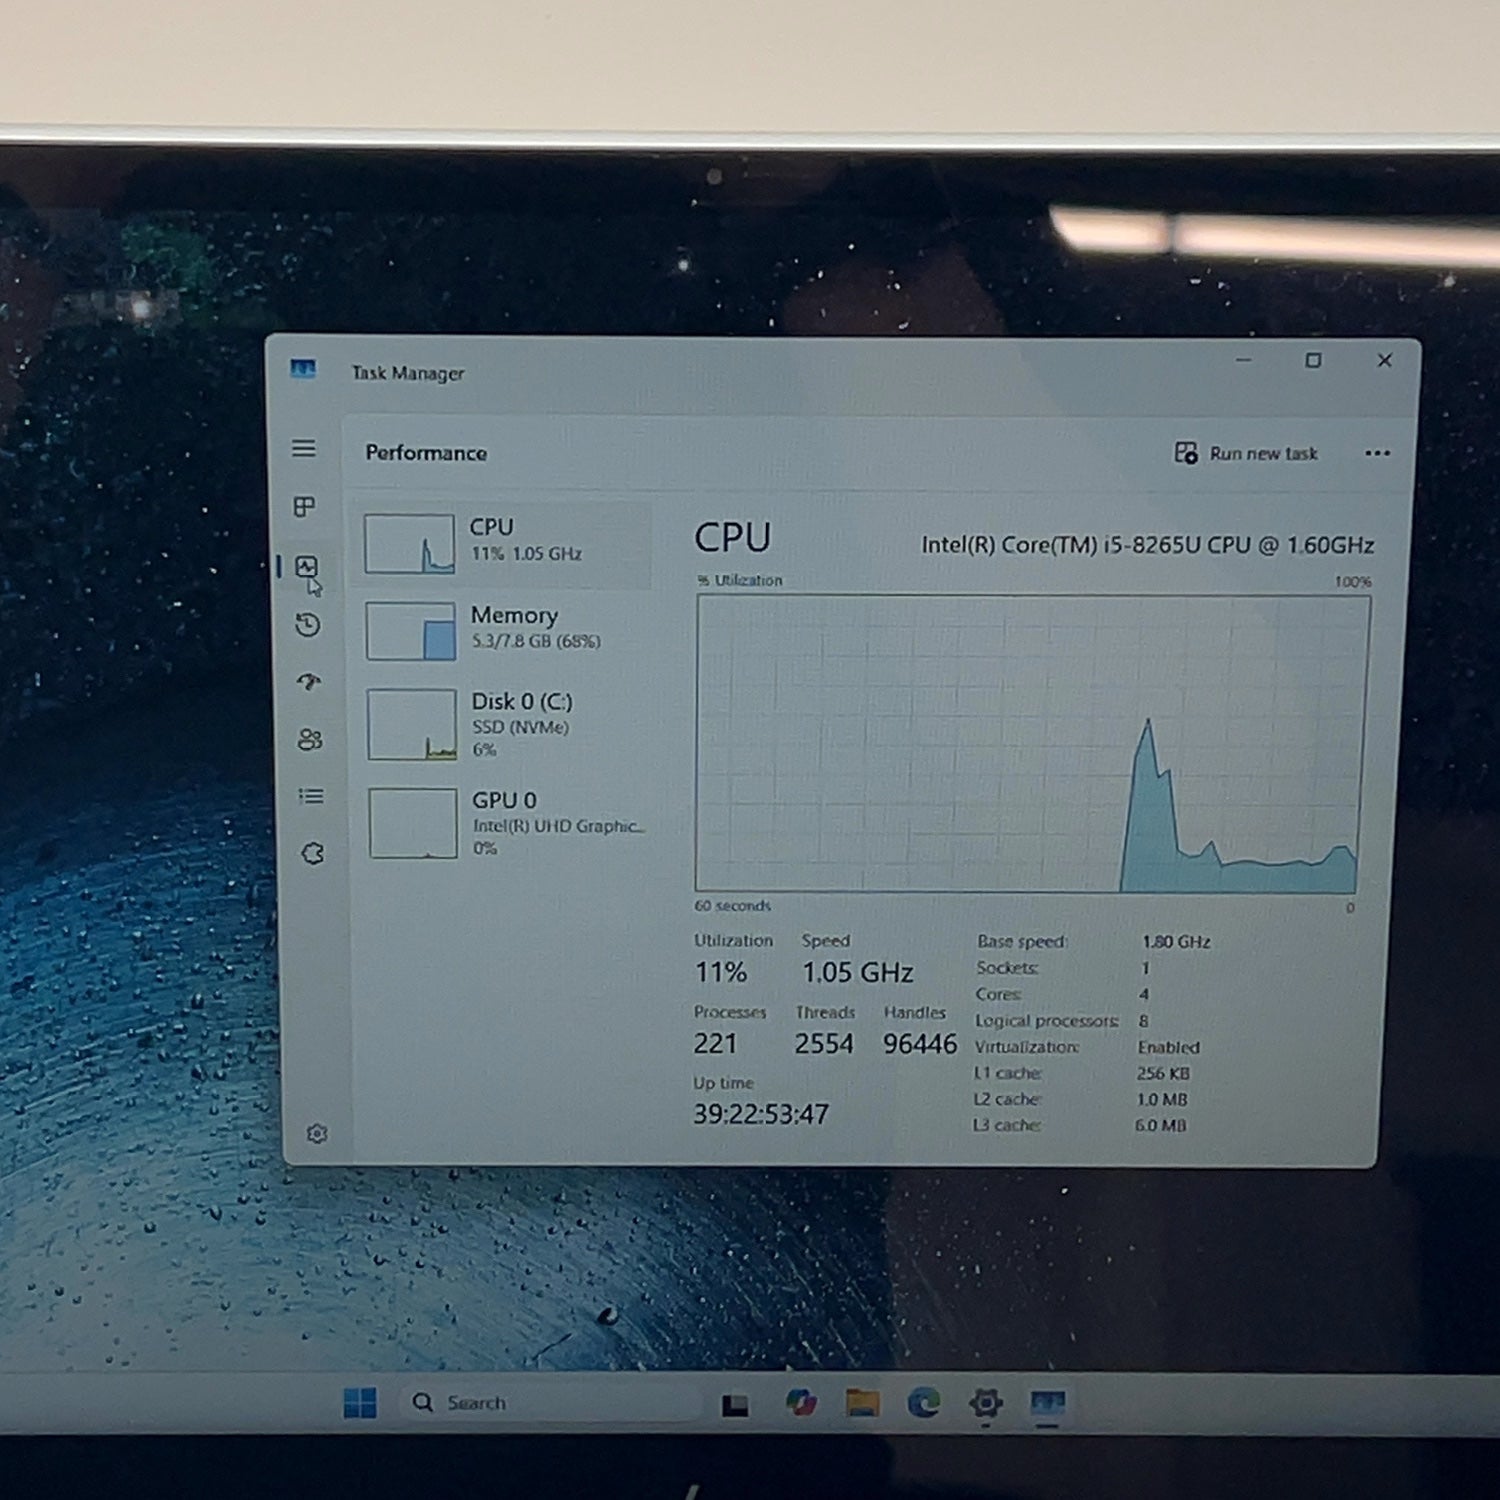
Task: Open the Services page icon
Action: pyautogui.click(x=312, y=853)
